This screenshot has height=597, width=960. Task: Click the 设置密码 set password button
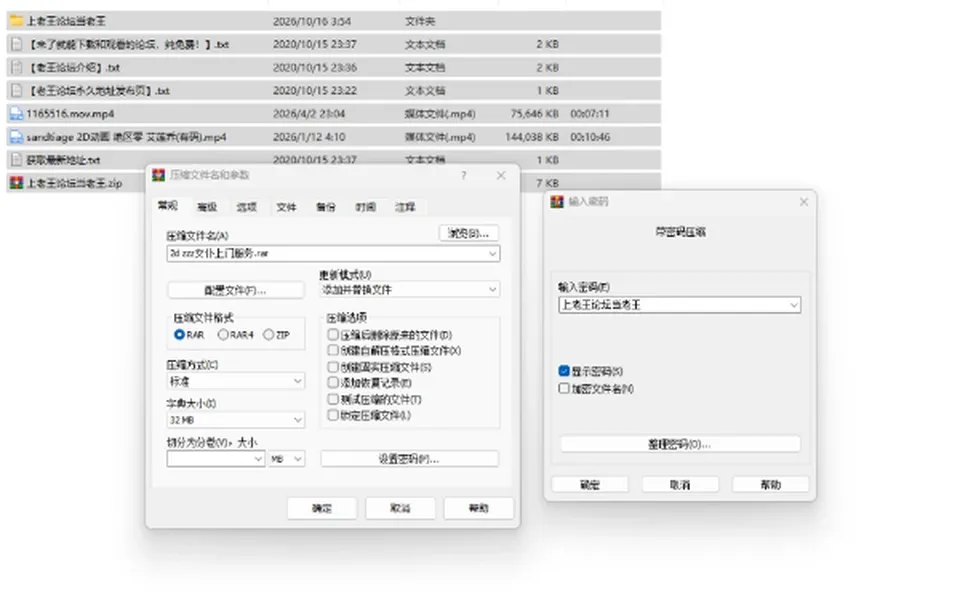(409, 459)
